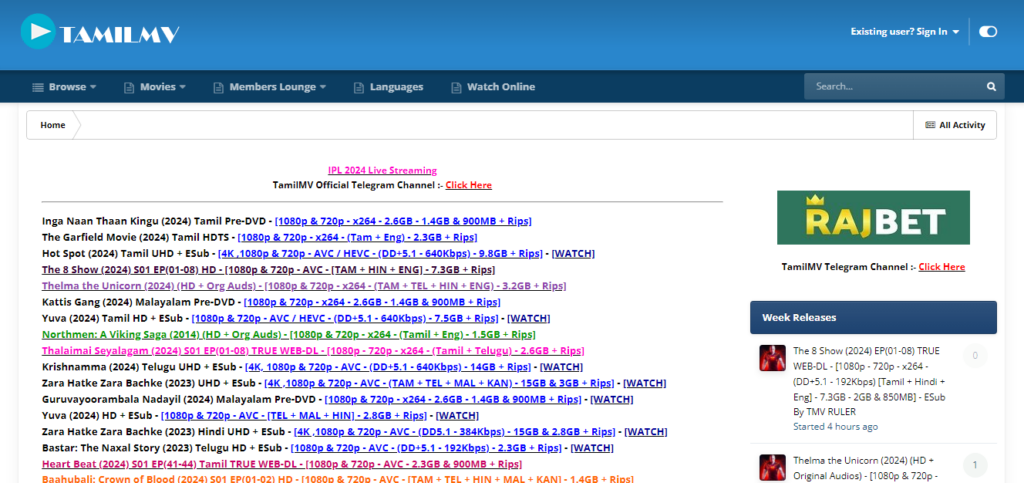Expand the Browse dropdown menu

point(65,87)
